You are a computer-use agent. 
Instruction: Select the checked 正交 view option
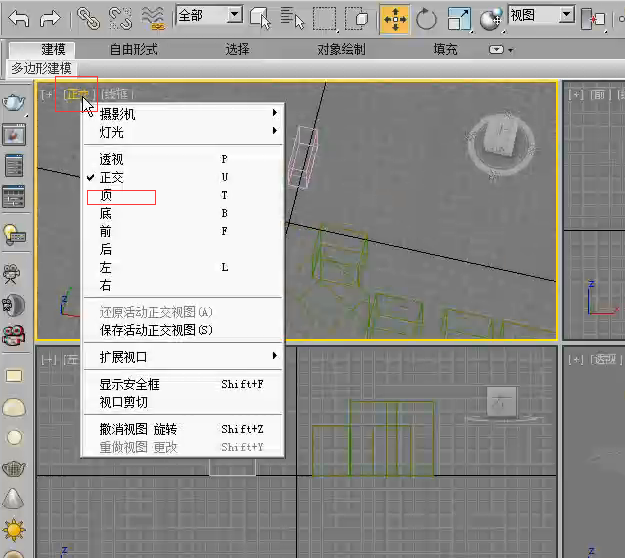183,177
